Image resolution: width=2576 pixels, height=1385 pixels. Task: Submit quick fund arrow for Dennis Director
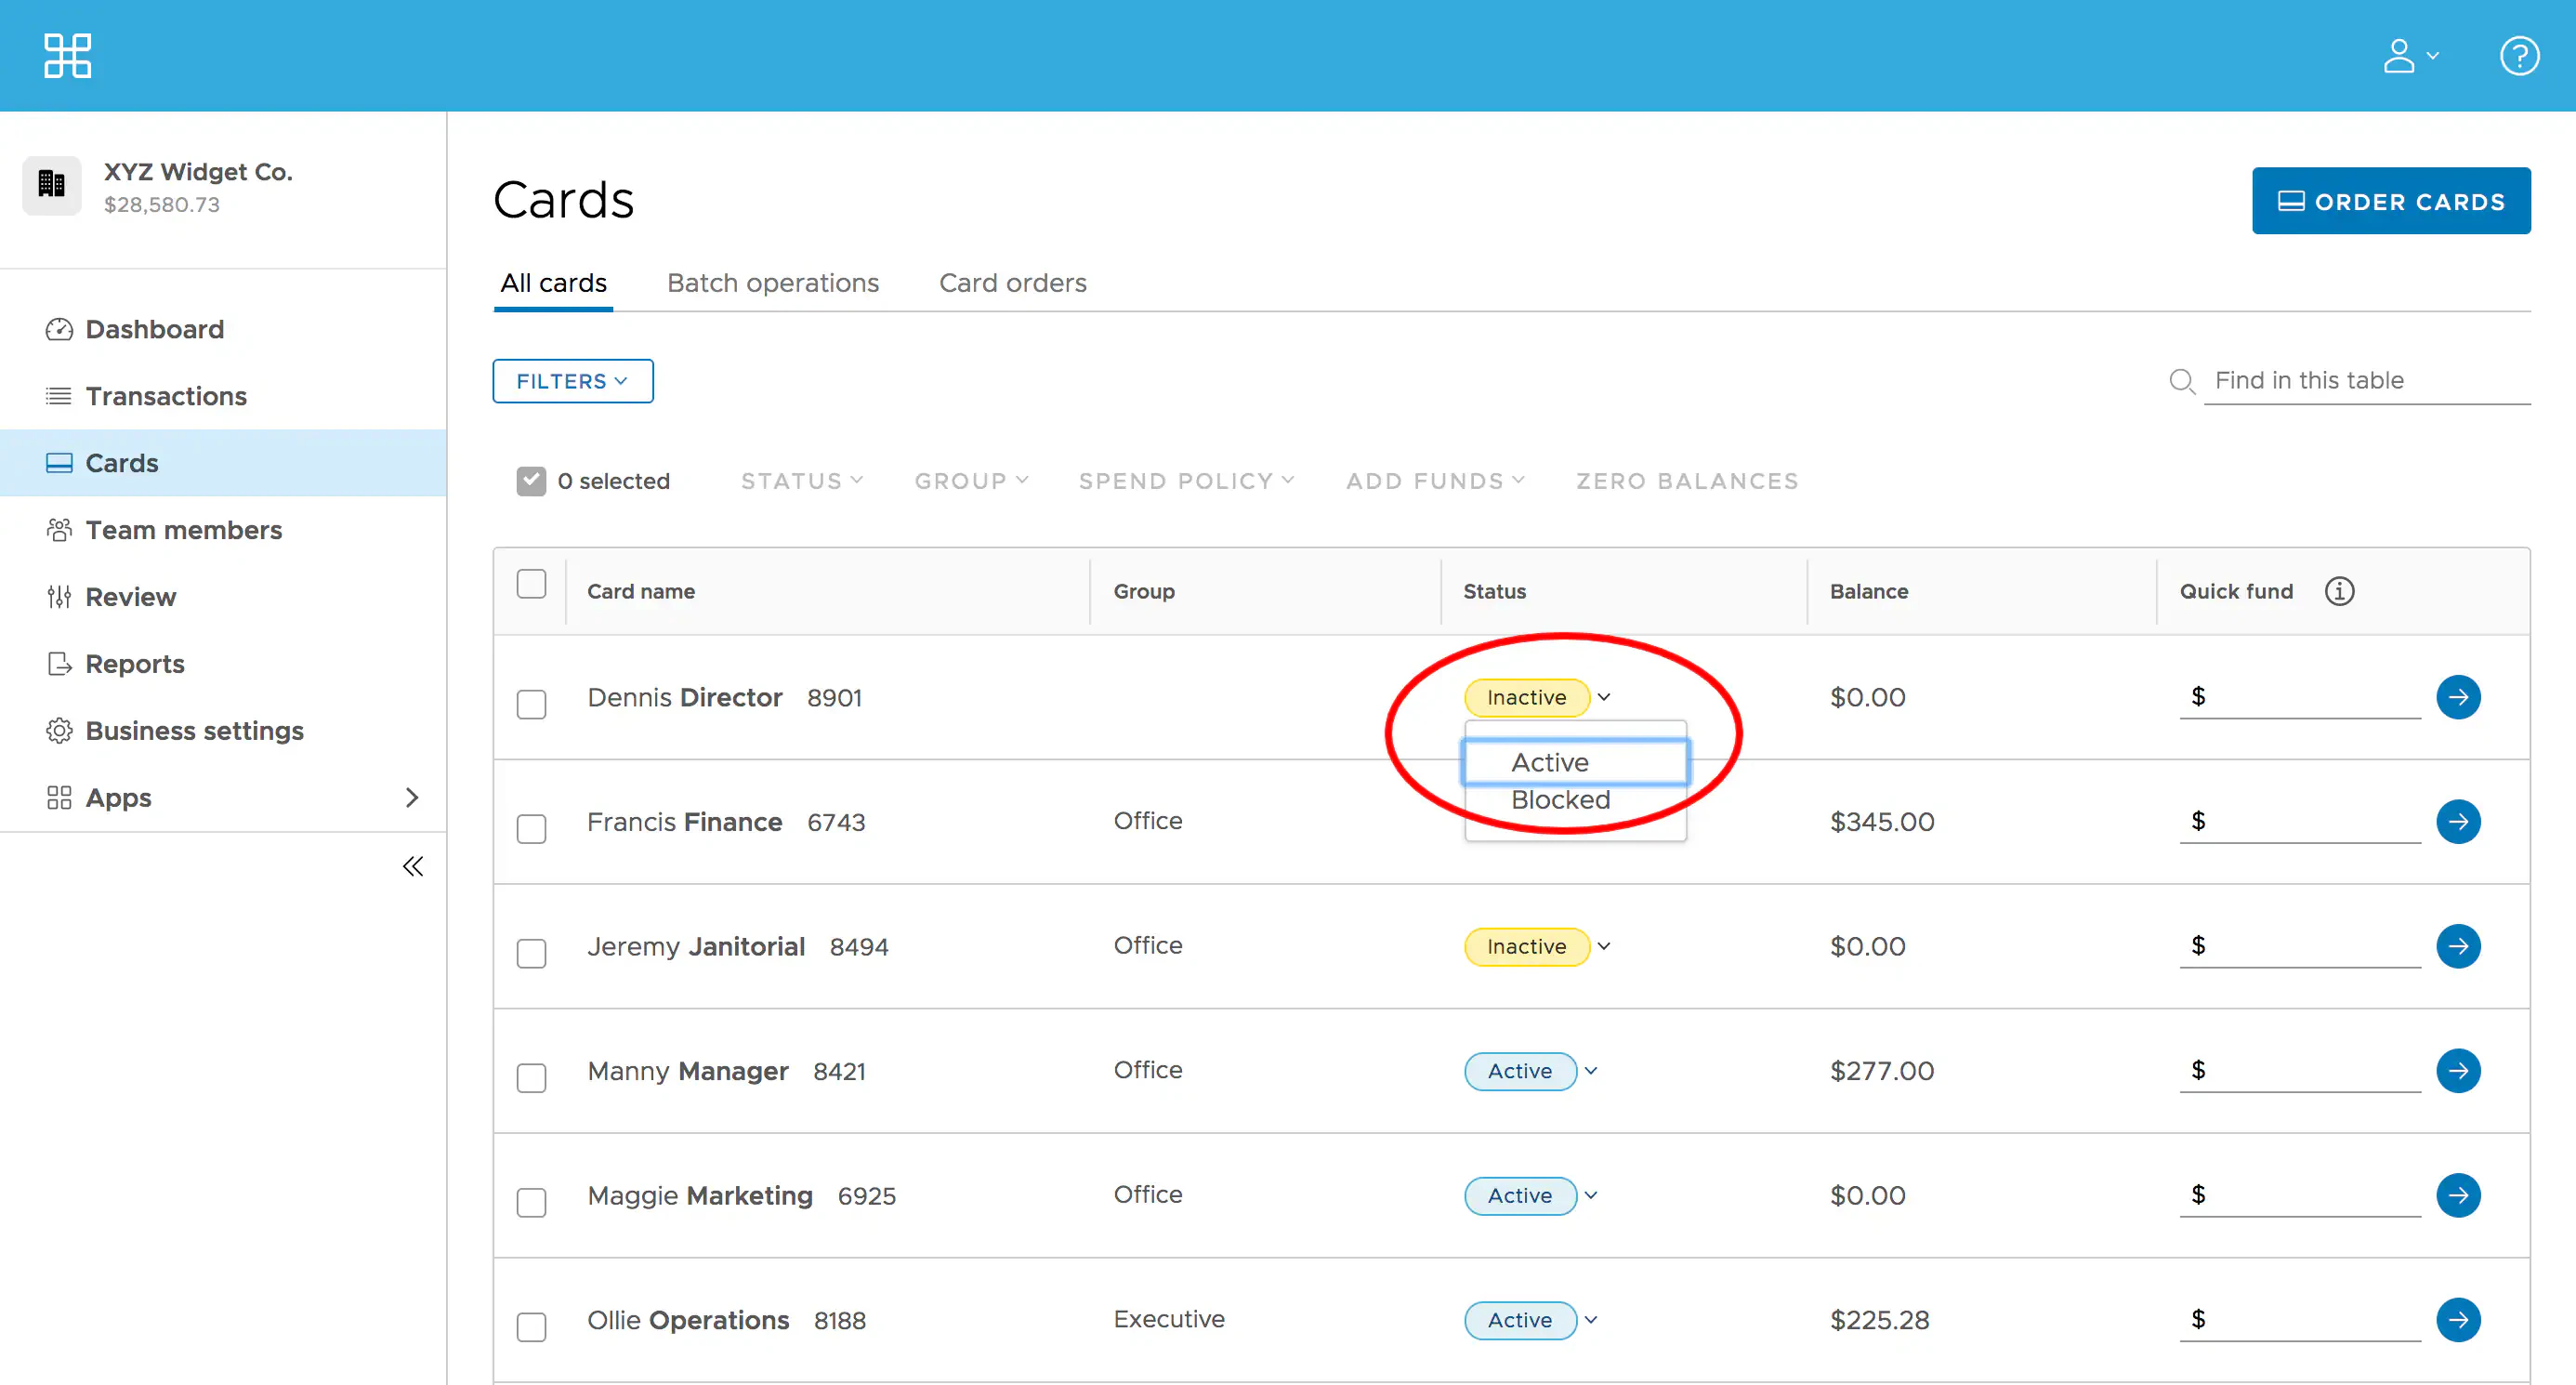tap(2458, 697)
